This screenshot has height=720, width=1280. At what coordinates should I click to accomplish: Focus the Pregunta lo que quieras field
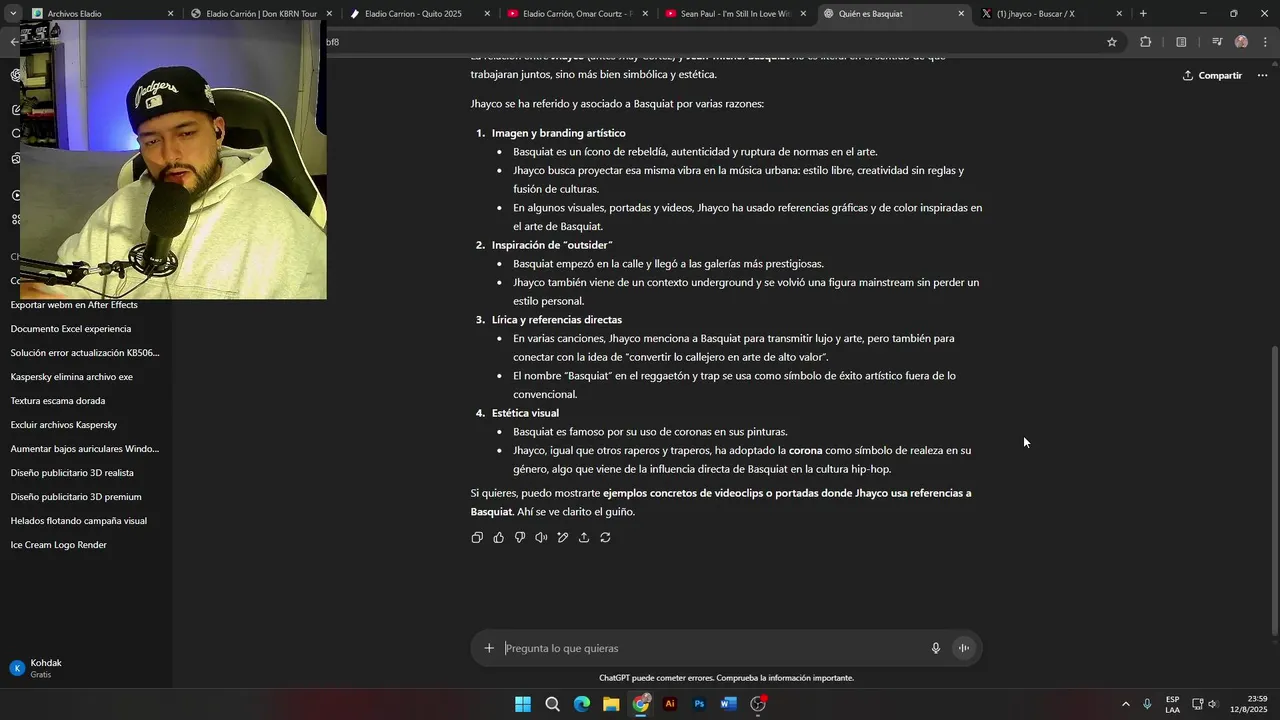(712, 648)
